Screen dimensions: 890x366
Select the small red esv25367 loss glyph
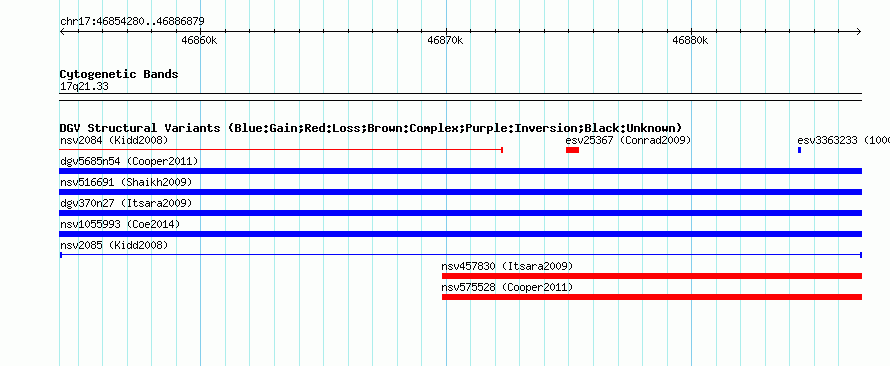tap(572, 150)
